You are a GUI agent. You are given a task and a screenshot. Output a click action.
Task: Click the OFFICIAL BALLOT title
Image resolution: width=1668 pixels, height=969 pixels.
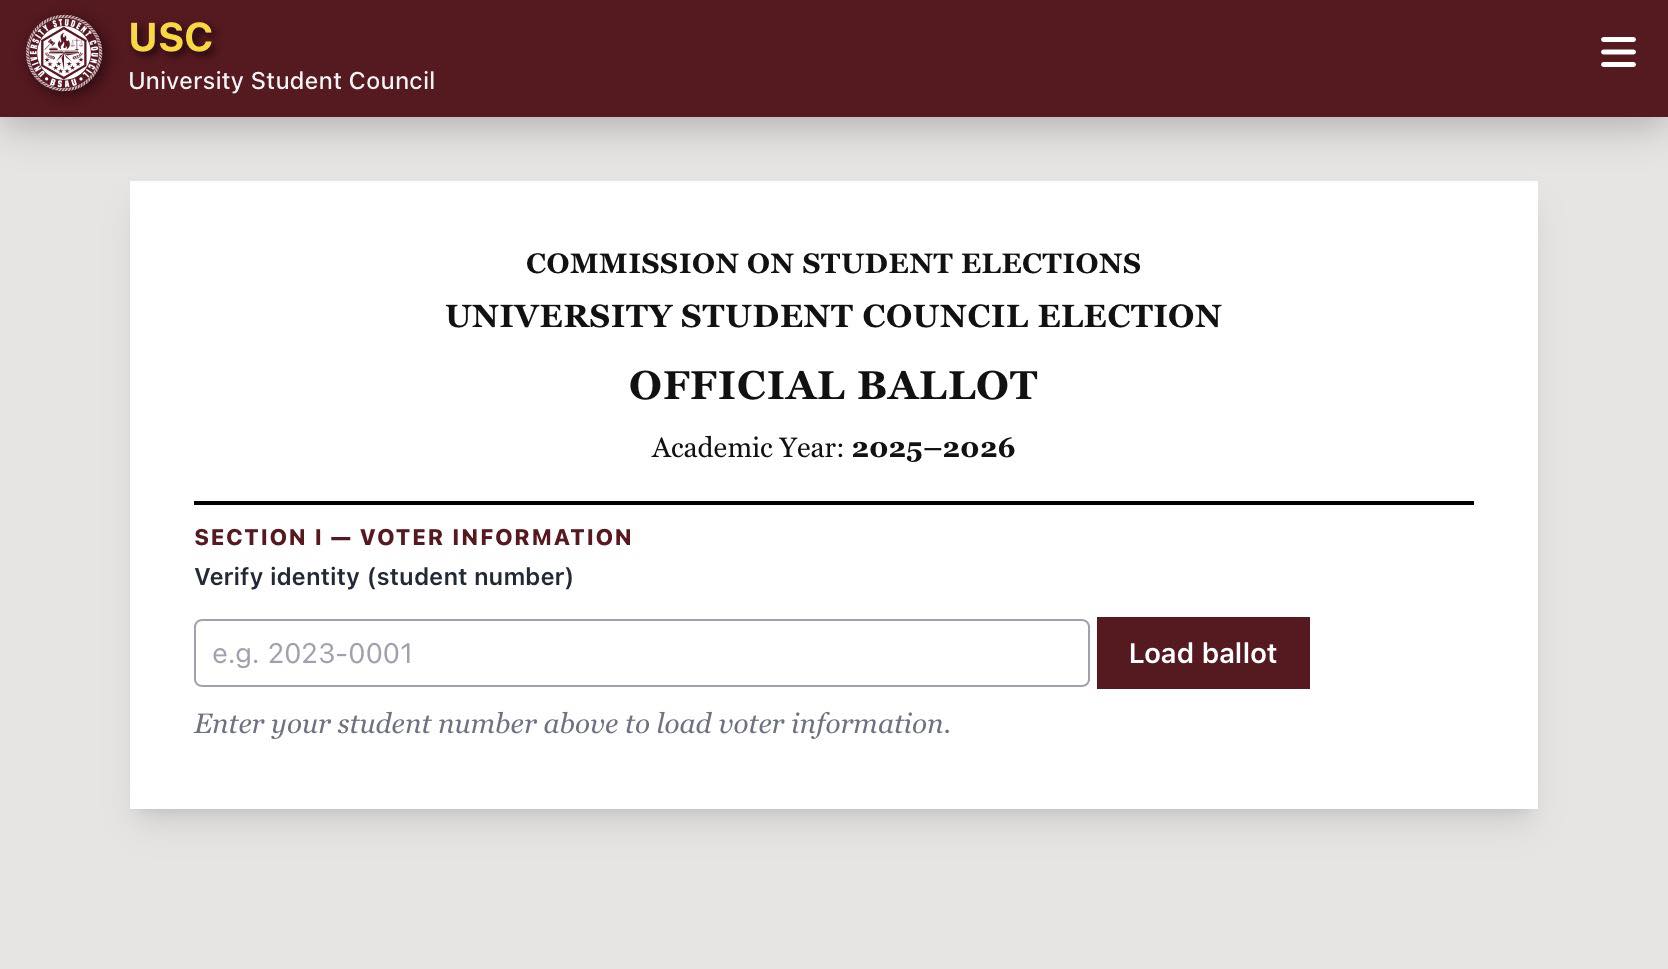click(833, 386)
